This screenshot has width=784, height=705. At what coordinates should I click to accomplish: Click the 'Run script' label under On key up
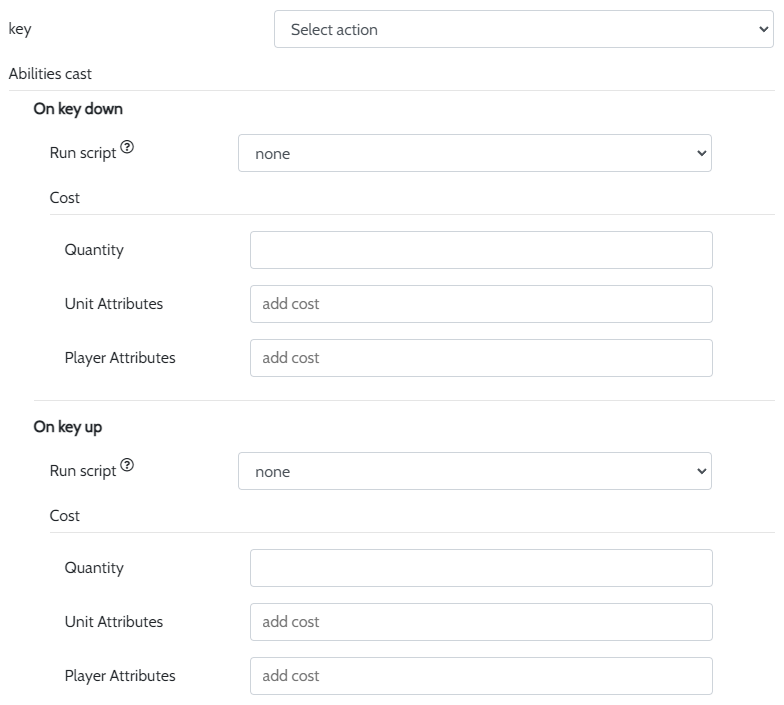pyautogui.click(x=83, y=472)
